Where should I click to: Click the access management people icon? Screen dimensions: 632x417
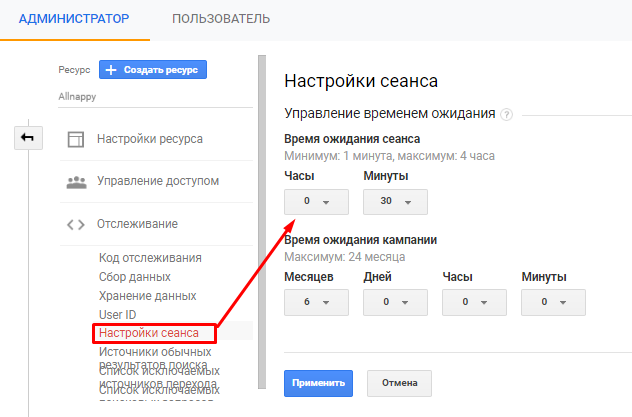coord(76,182)
